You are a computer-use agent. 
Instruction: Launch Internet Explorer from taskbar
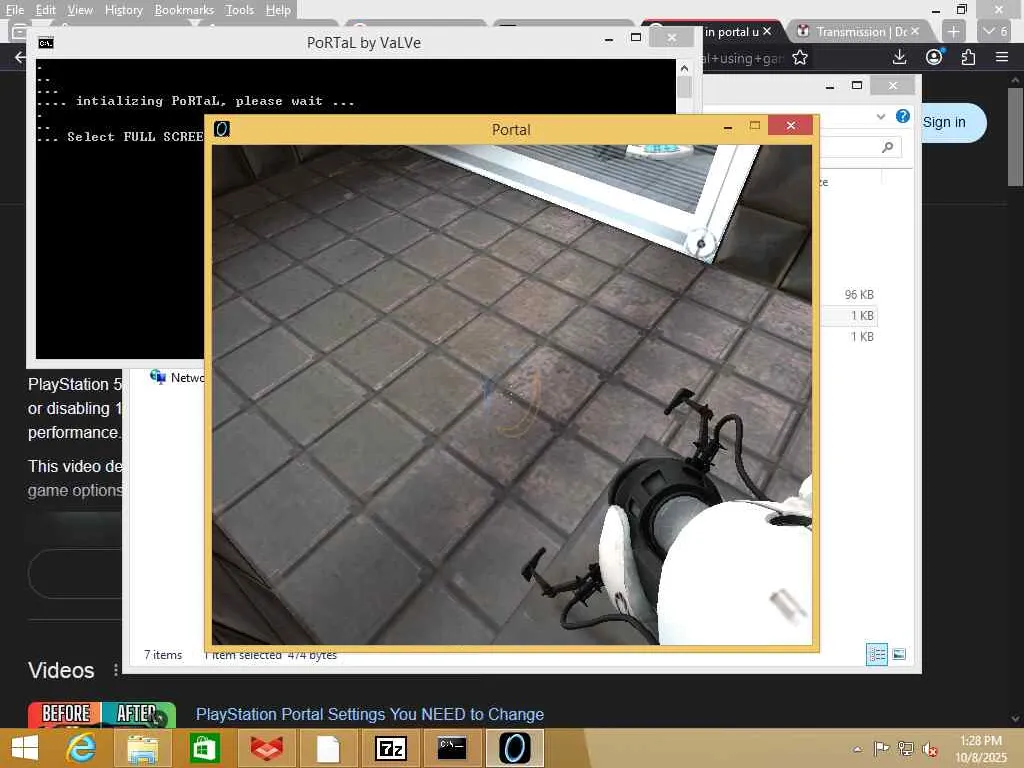[81, 748]
